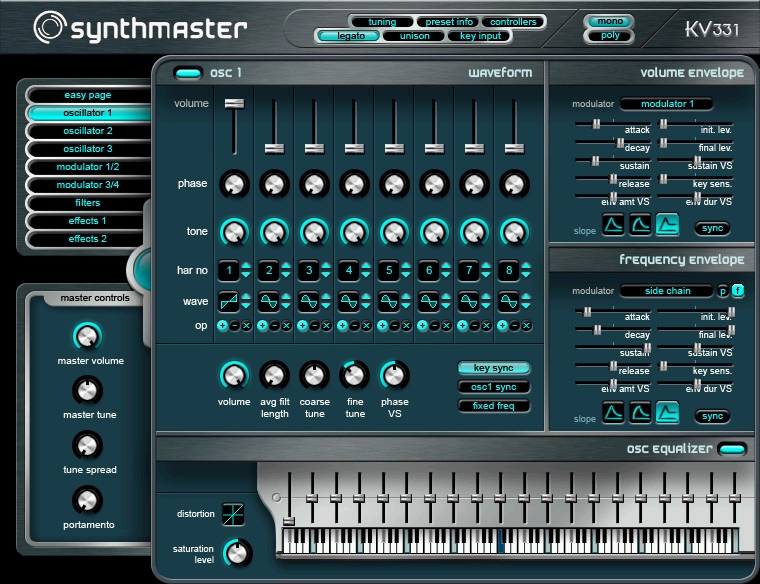This screenshot has width=760, height=584.
Task: Open effects 1 page
Action: point(88,221)
